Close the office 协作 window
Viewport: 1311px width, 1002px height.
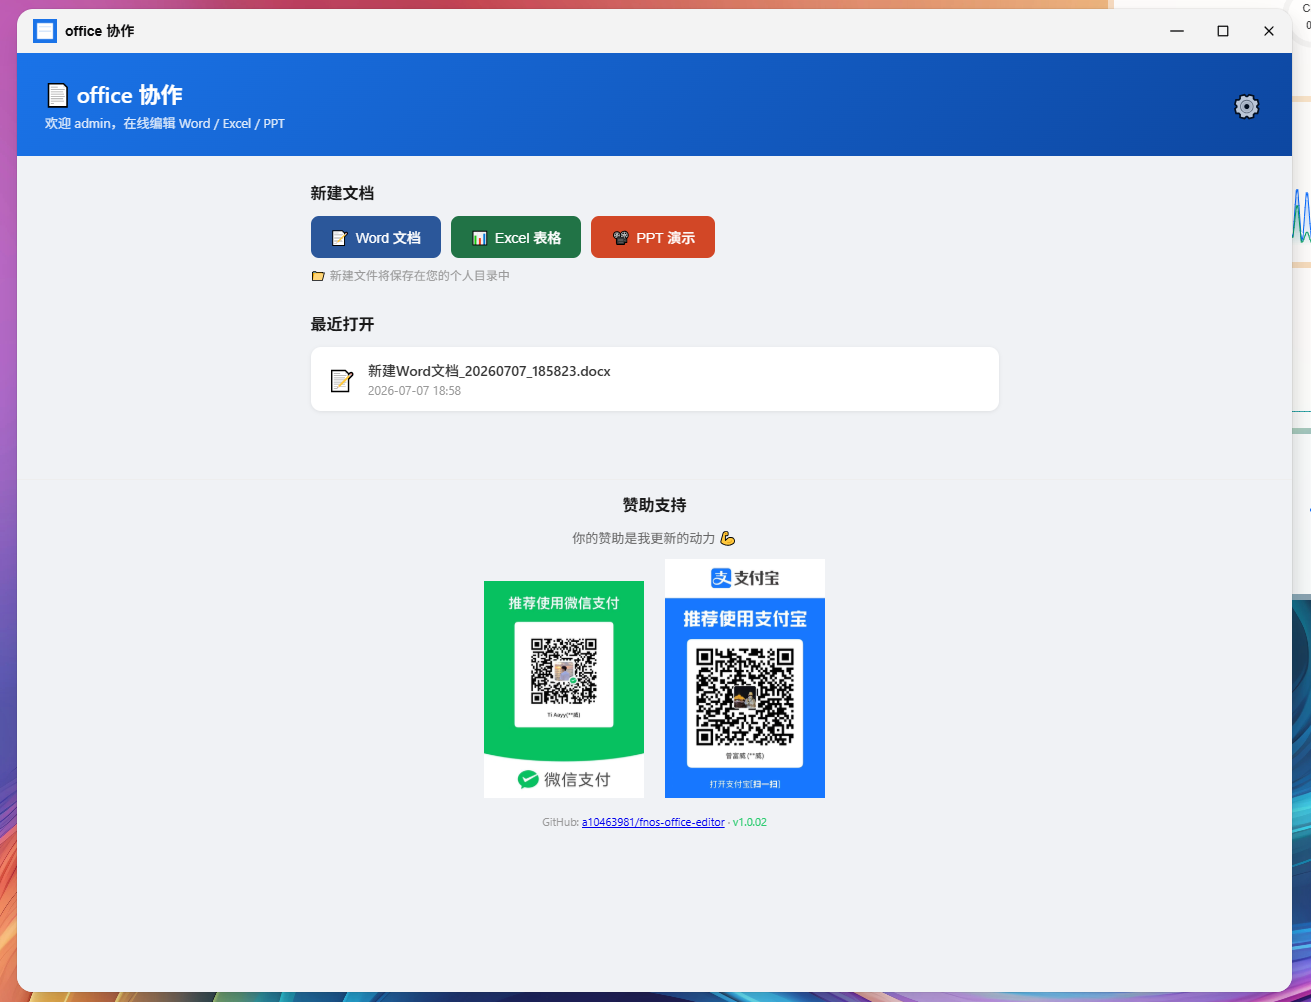tap(1269, 31)
